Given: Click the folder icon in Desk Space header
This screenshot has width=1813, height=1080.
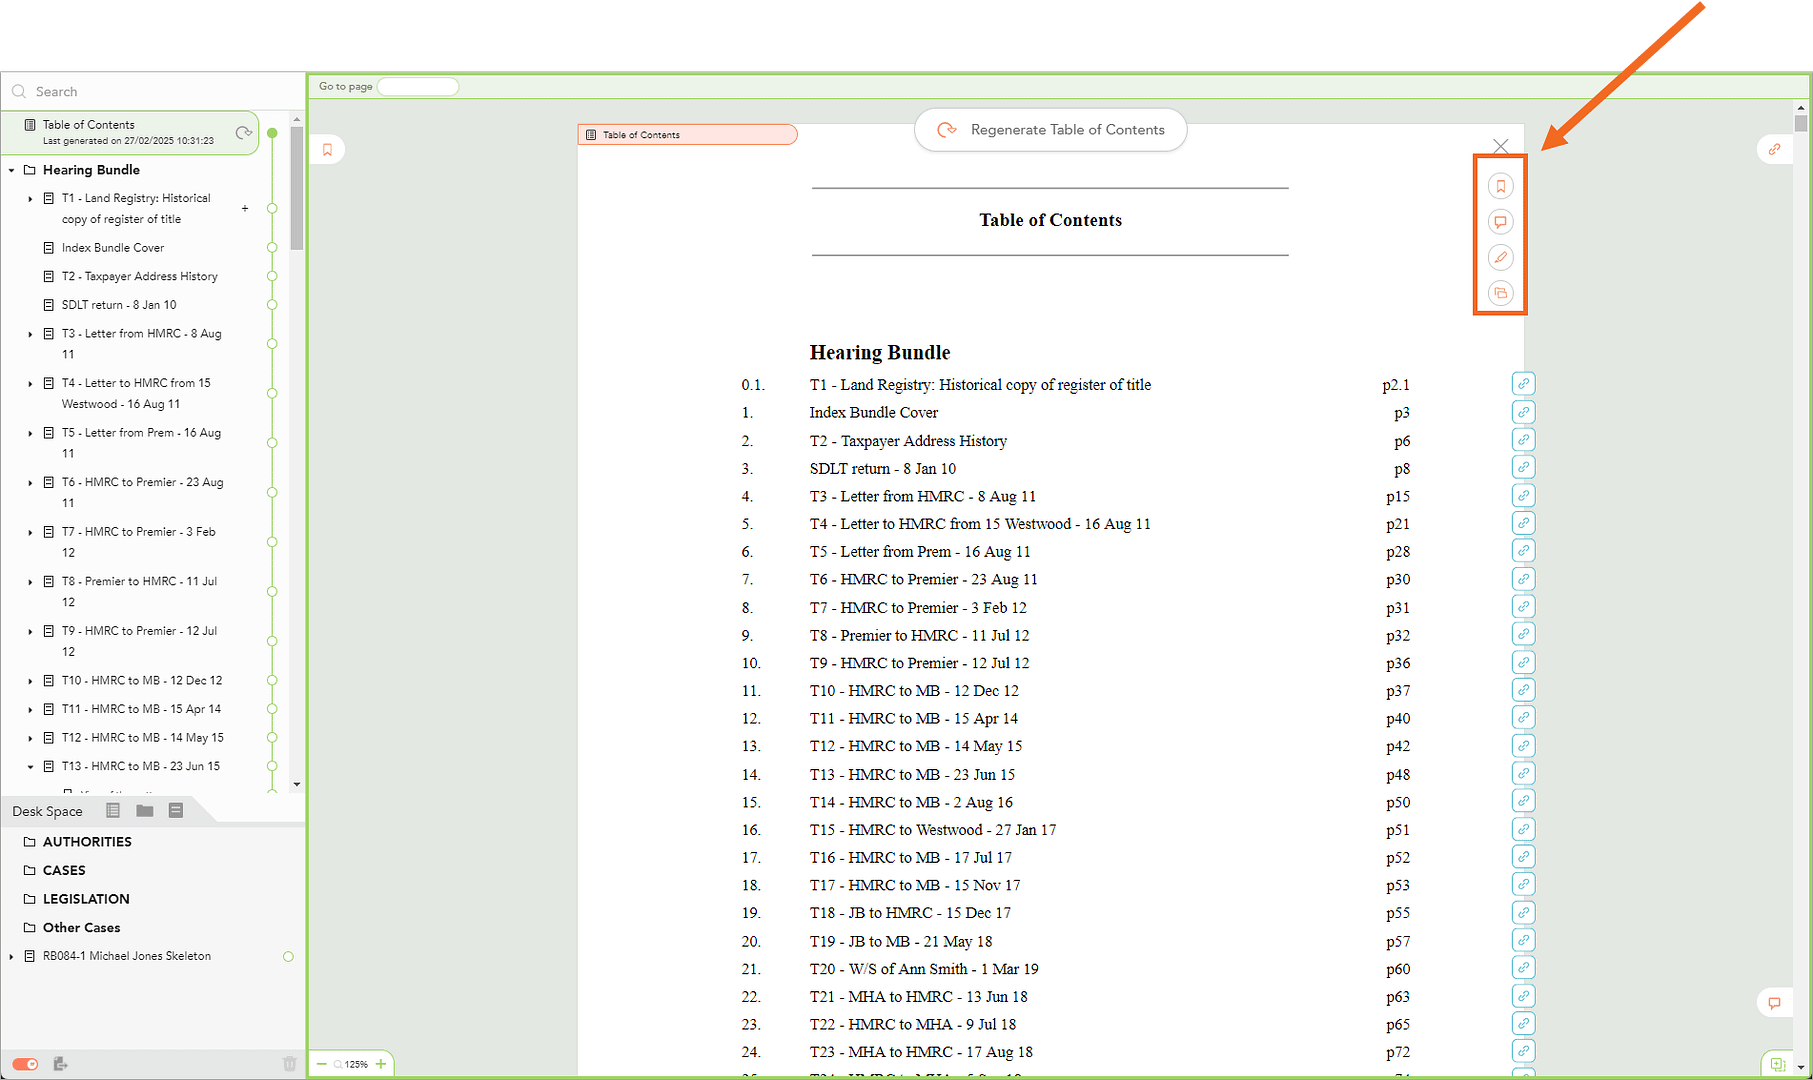Looking at the screenshot, I should 145,811.
